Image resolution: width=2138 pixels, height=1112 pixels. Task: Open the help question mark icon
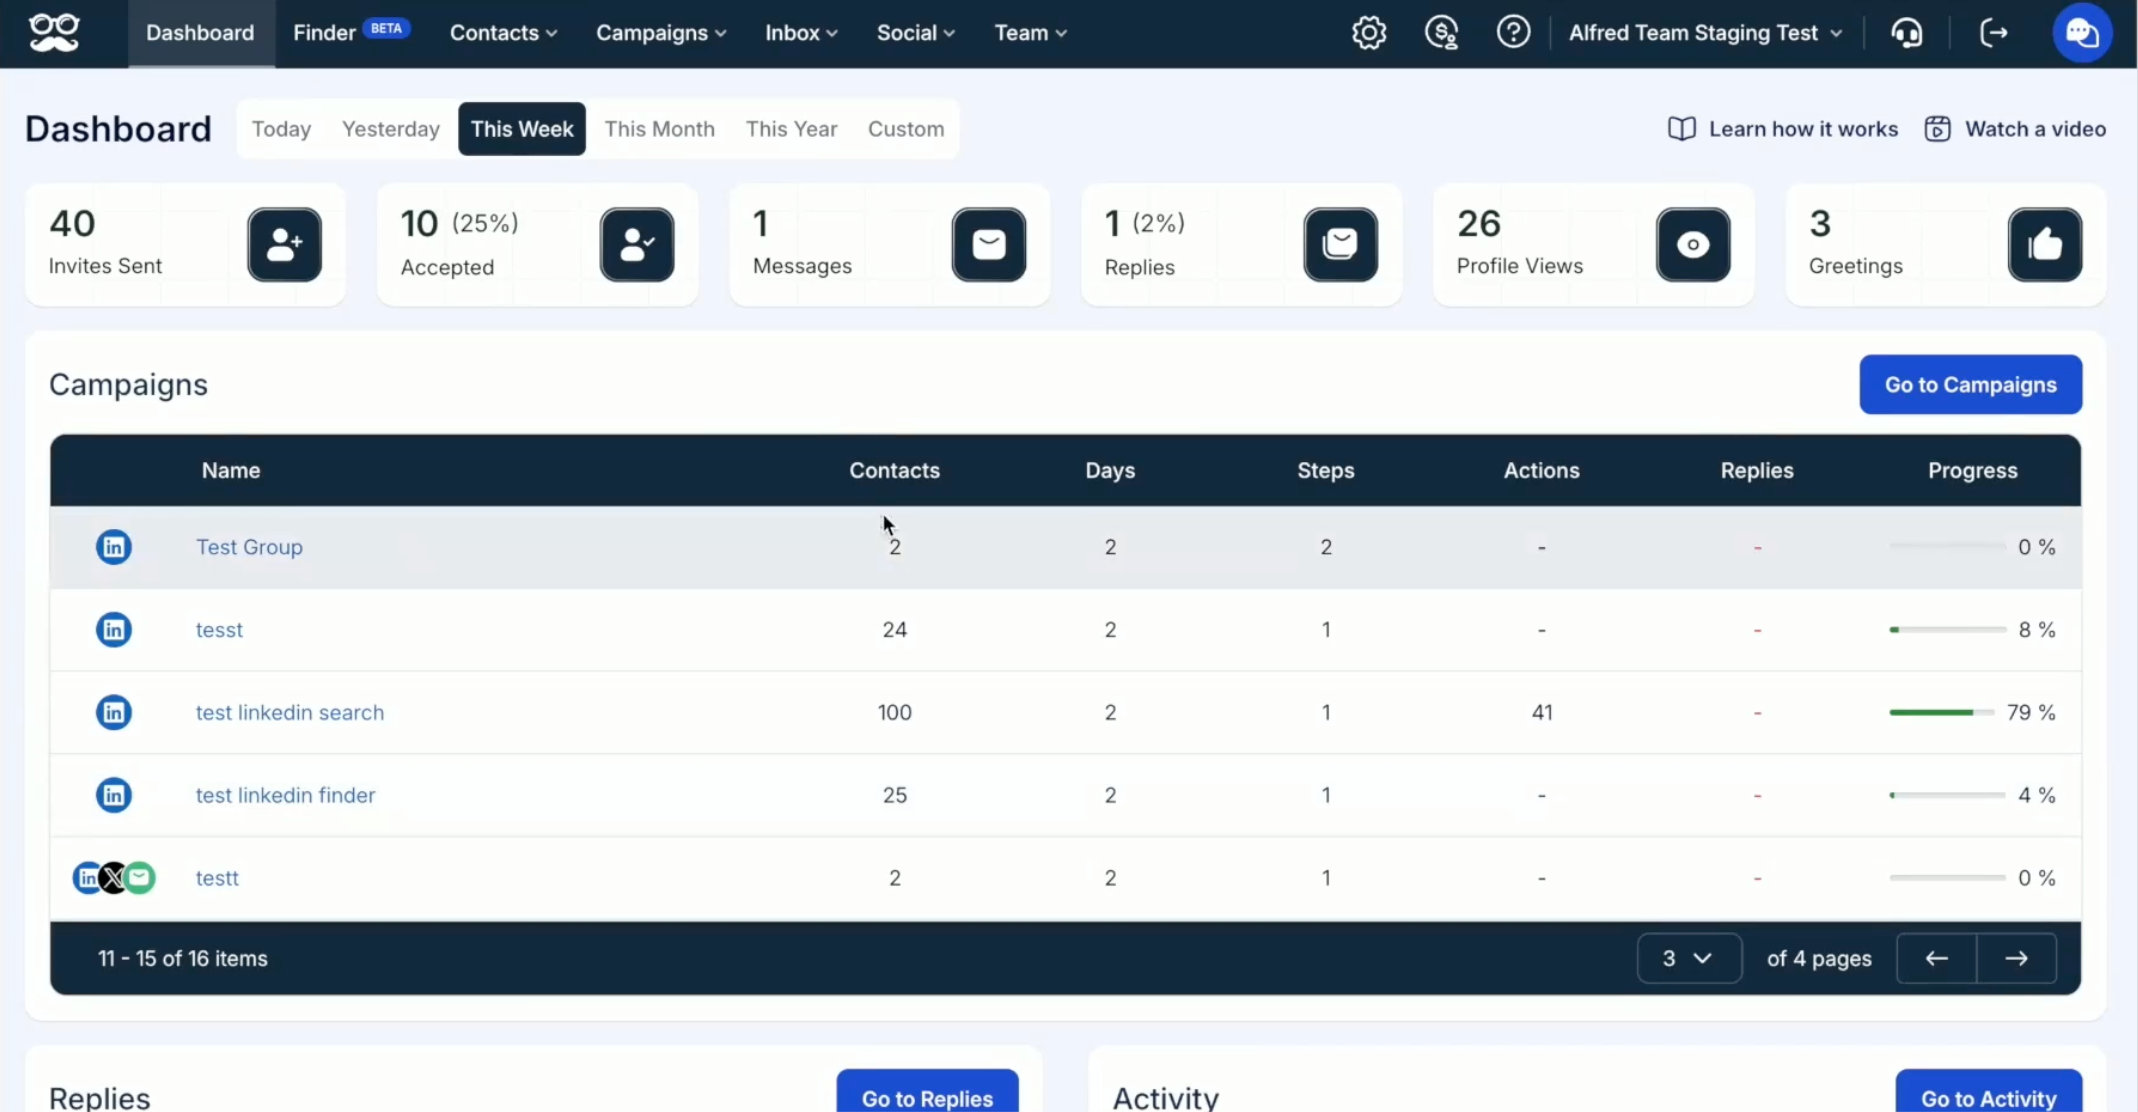[x=1514, y=32]
